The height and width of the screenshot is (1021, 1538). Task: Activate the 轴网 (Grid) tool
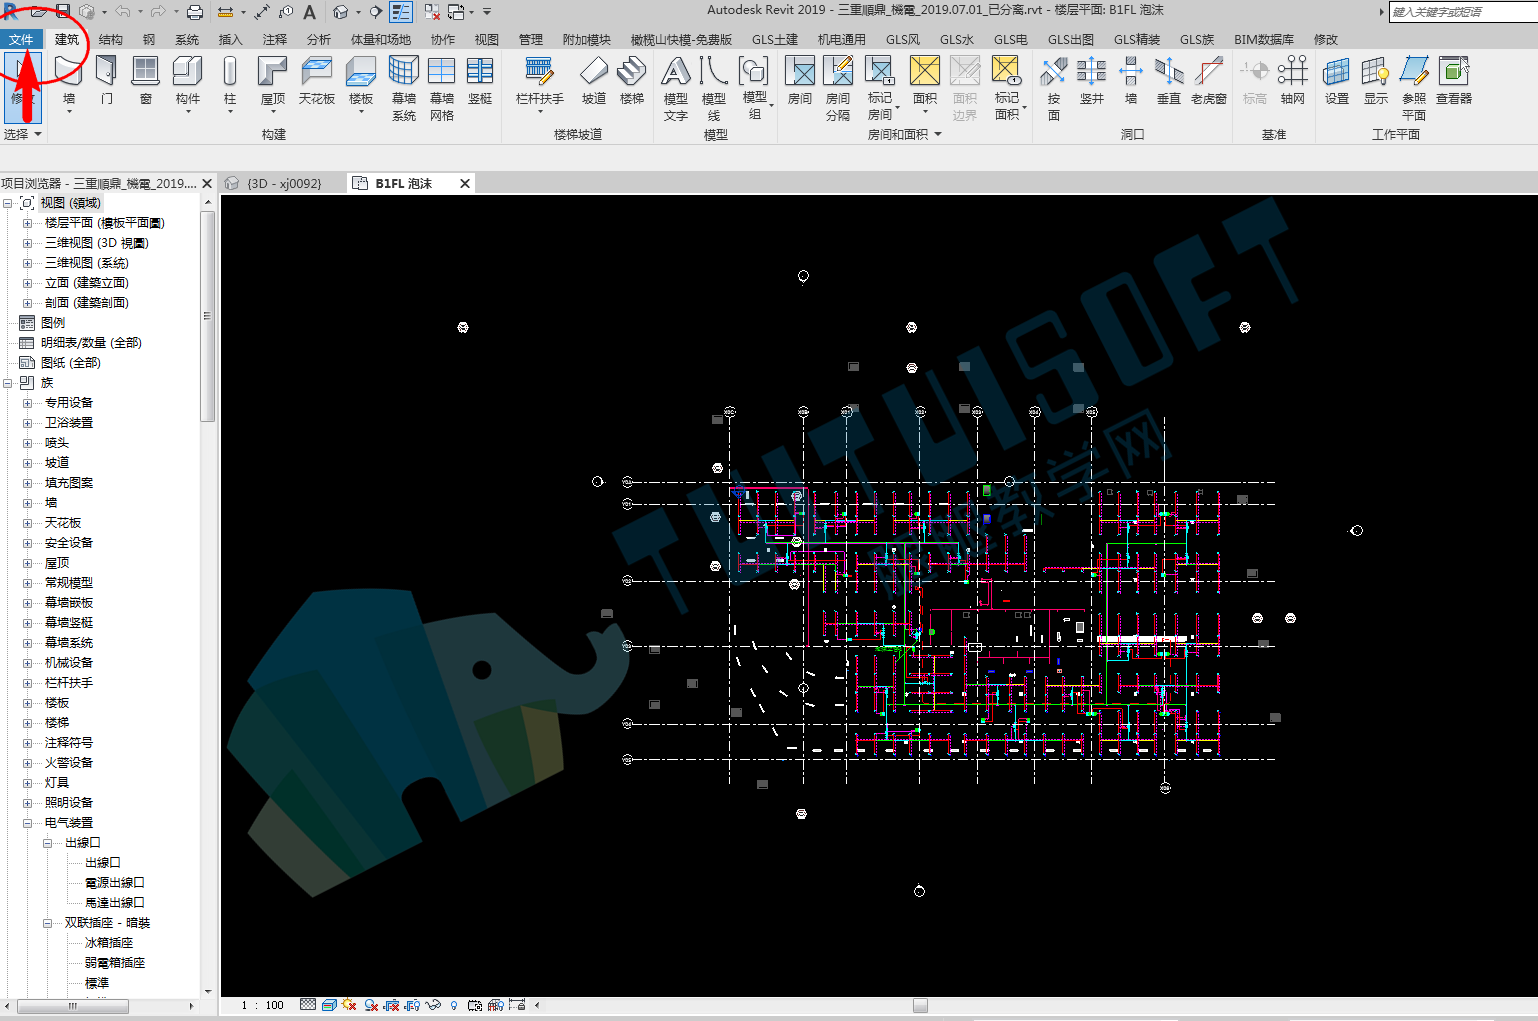pos(1293,80)
